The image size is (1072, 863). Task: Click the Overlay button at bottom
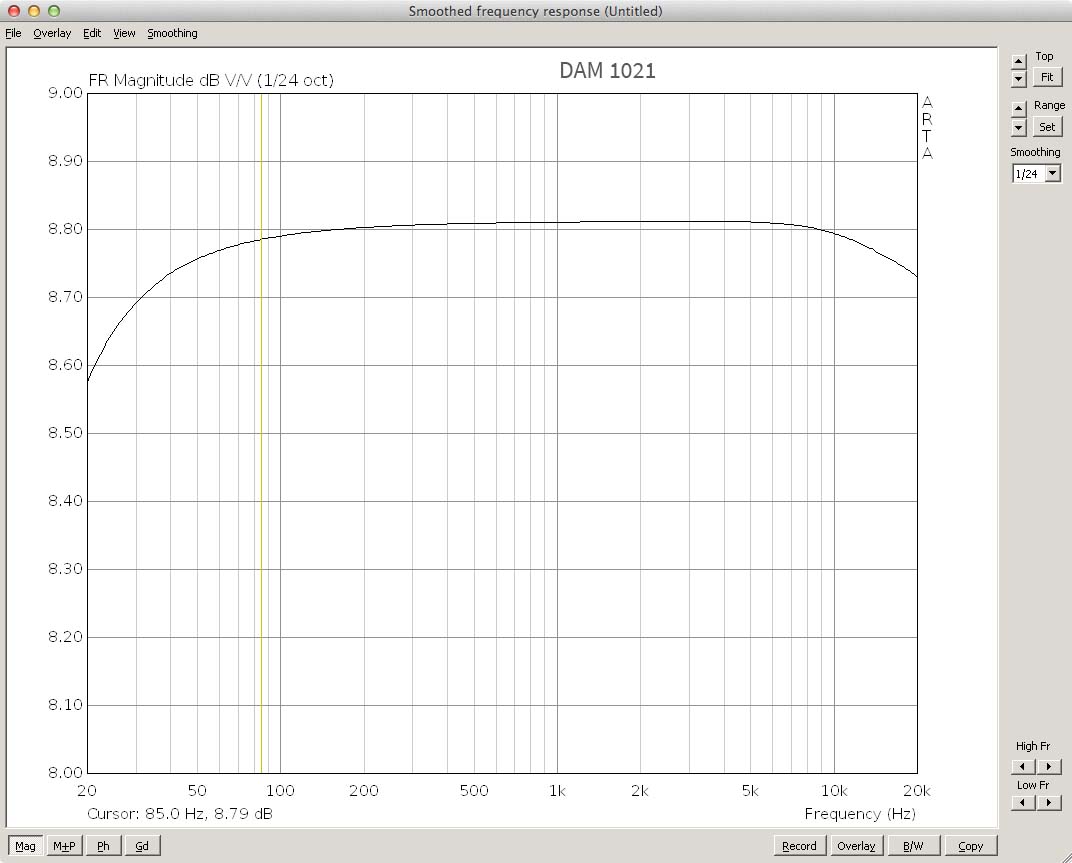click(856, 846)
